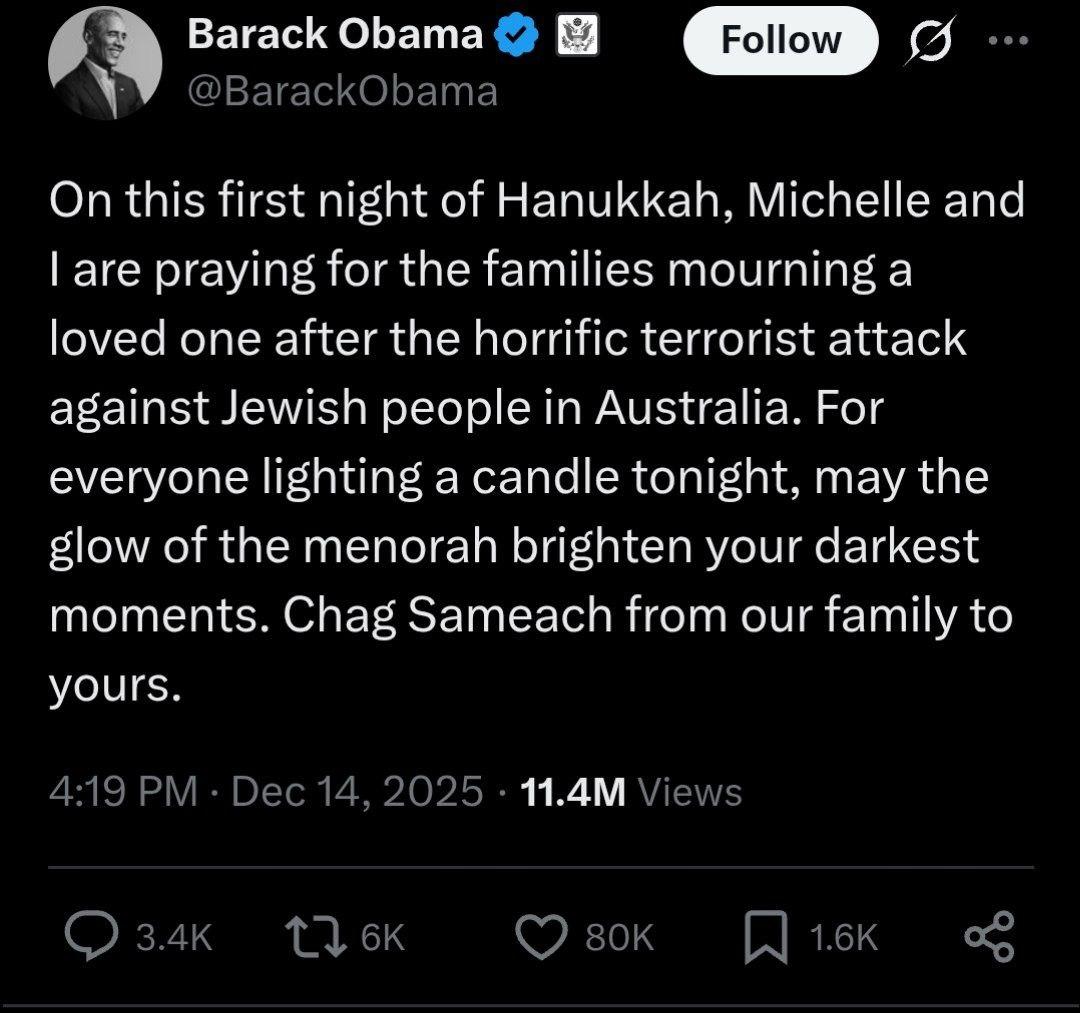The height and width of the screenshot is (1013, 1080).
Task: Click the 4:19 PM timestamp
Action: pos(123,791)
